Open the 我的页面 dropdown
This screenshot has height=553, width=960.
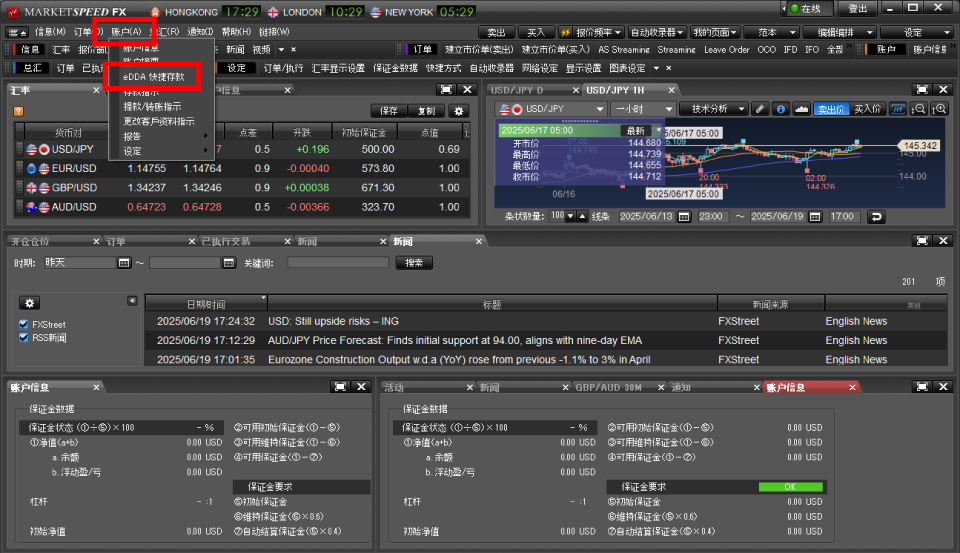point(714,32)
